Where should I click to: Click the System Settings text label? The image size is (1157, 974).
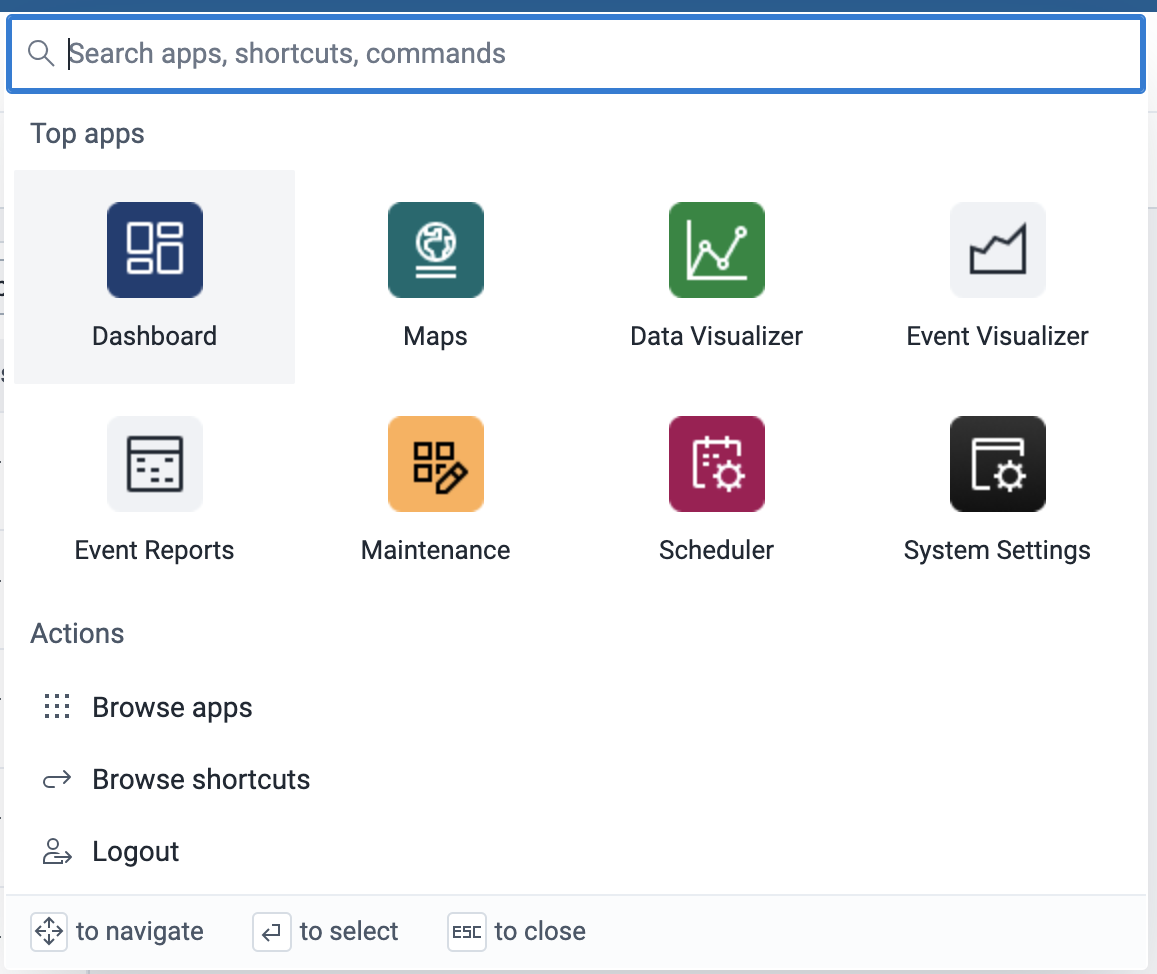pyautogui.click(x=997, y=550)
